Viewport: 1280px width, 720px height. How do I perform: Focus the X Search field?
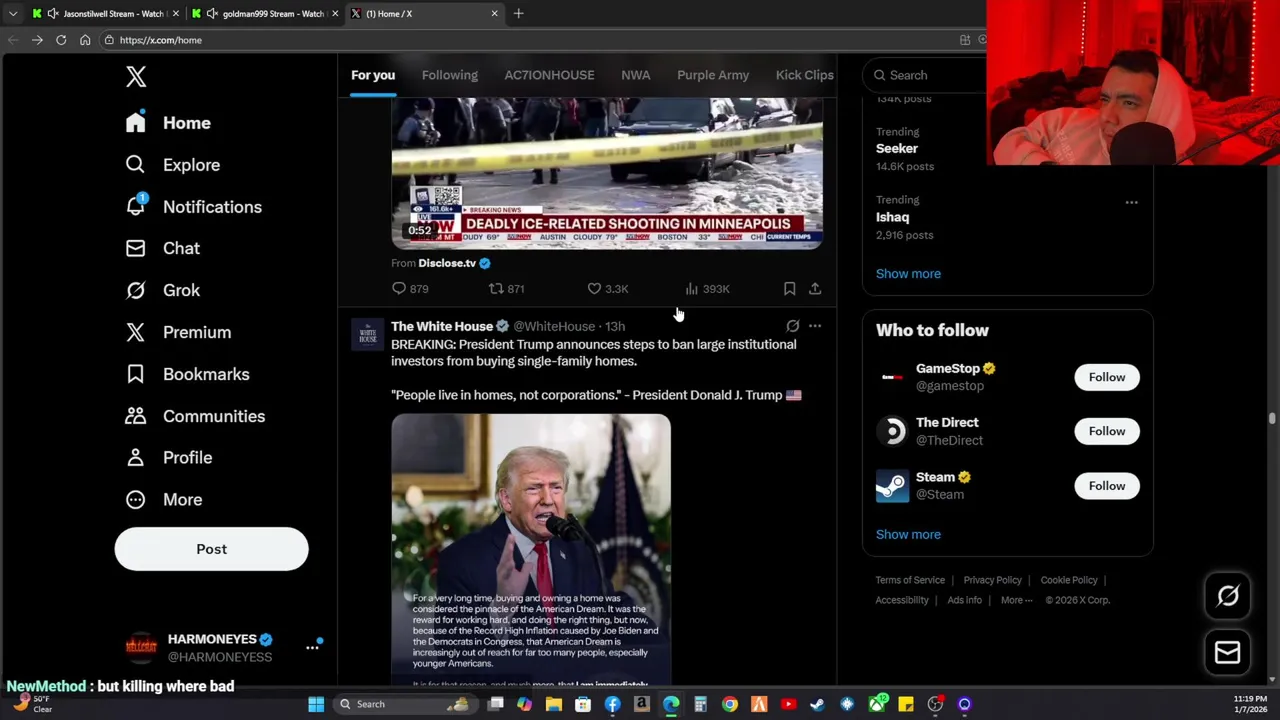click(925, 75)
